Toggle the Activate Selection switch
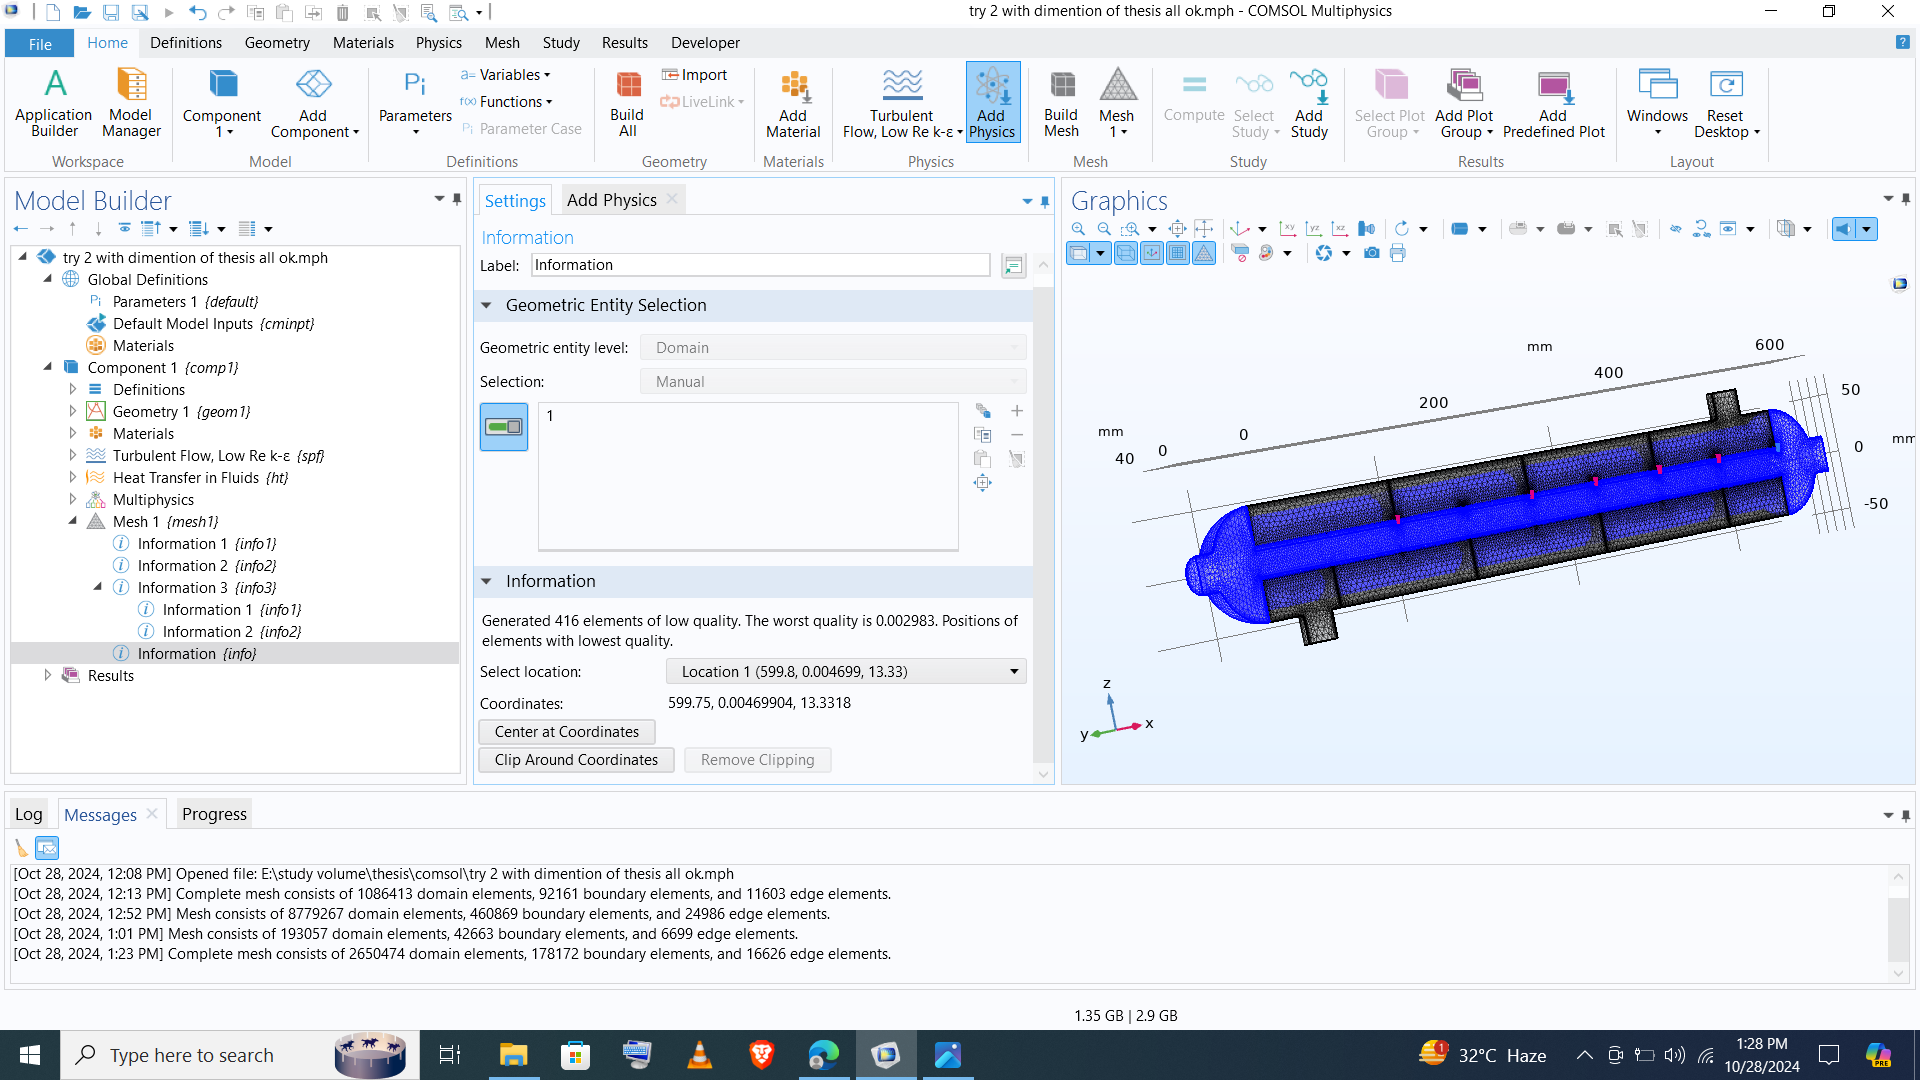Screen dimensions: 1920x1080 [504, 427]
